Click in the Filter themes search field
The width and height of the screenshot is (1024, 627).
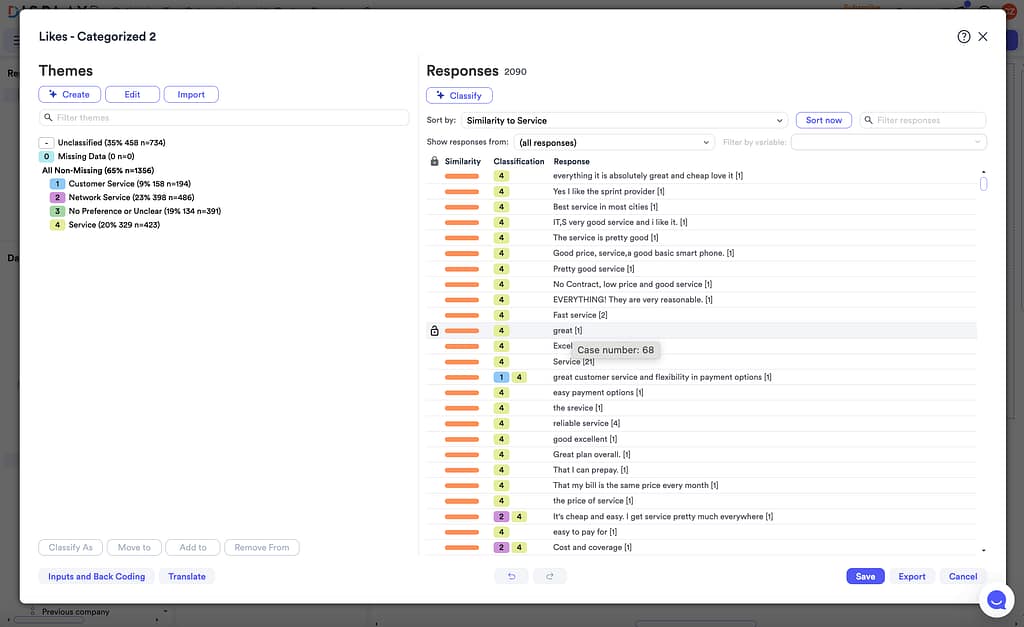[x=224, y=118]
